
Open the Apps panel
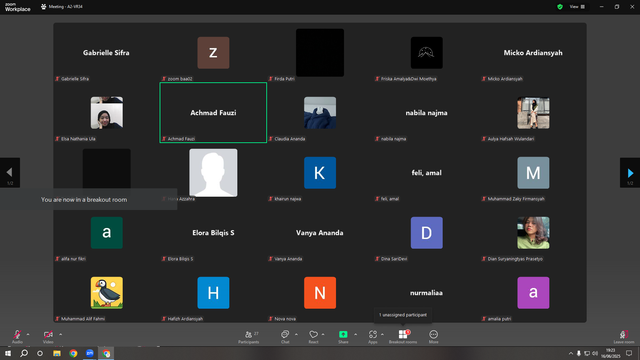[x=373, y=337]
